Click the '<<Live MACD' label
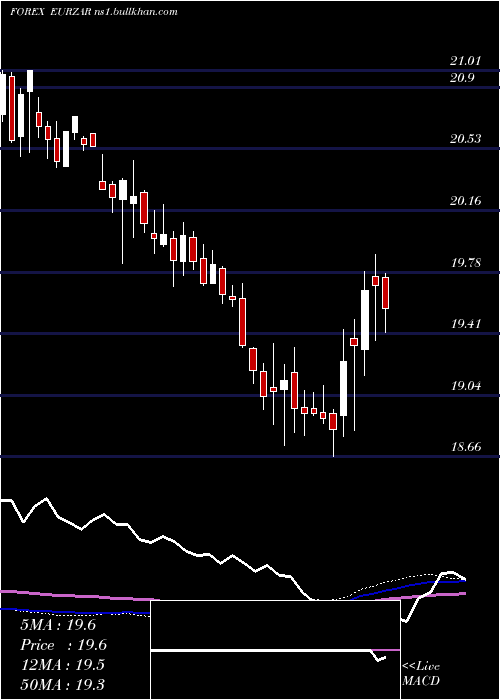This screenshot has height=700, width=500. pos(421,673)
